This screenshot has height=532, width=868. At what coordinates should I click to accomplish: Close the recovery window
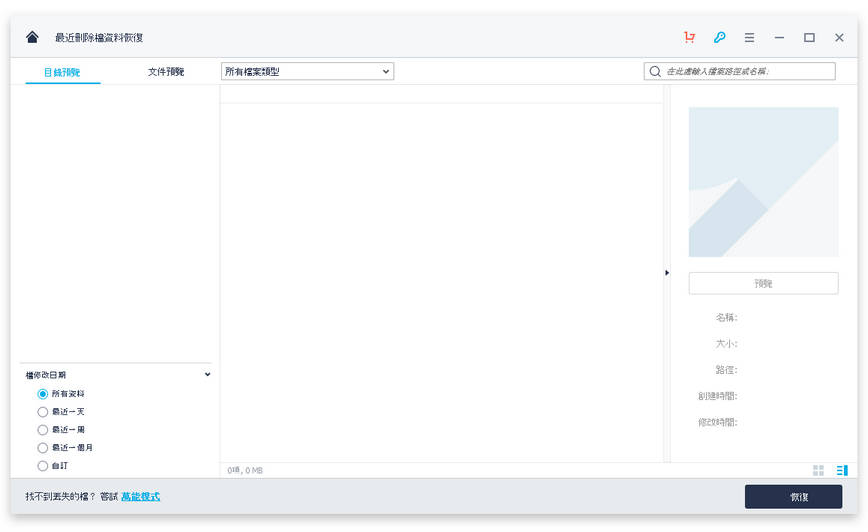point(839,38)
